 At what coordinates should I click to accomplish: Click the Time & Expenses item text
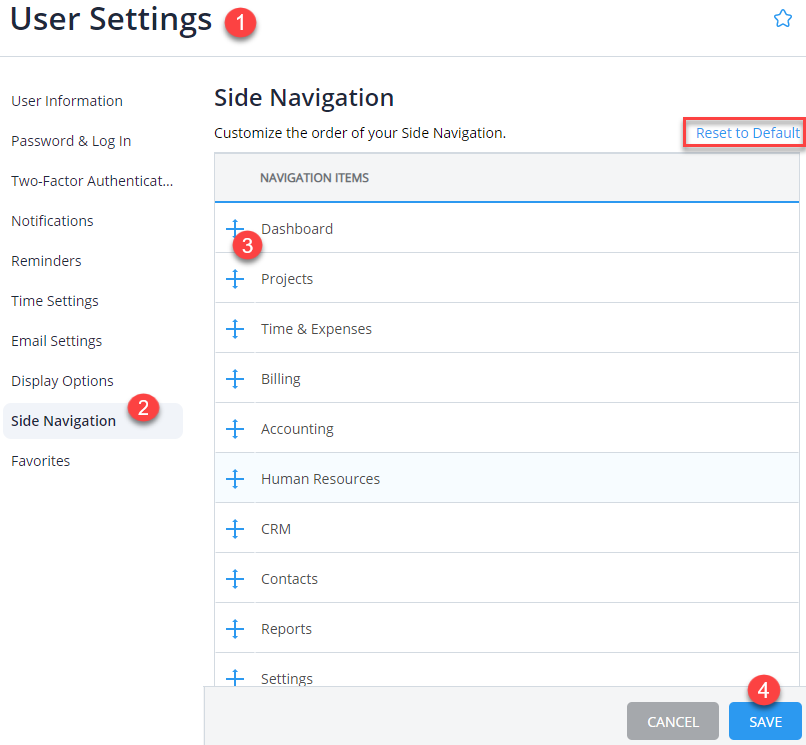(x=316, y=329)
